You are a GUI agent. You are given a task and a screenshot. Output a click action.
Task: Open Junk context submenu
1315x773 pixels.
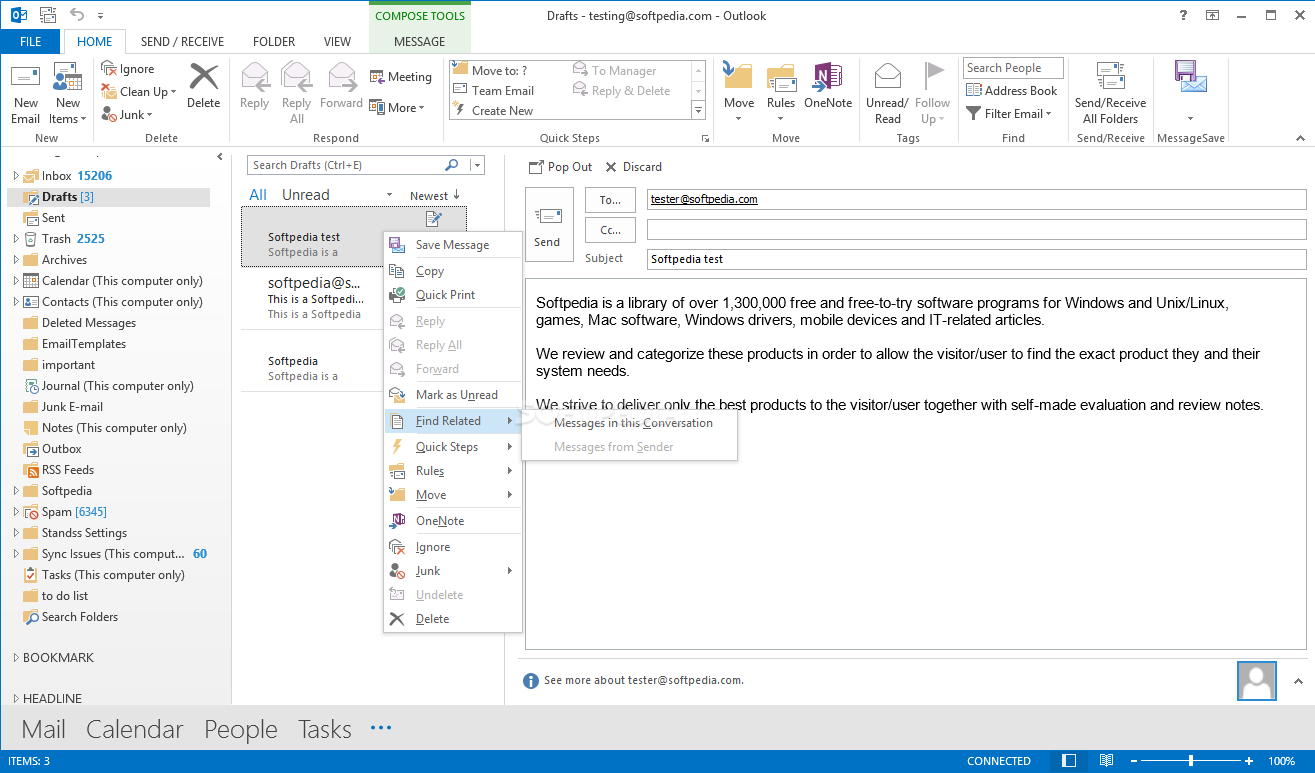[x=453, y=571]
